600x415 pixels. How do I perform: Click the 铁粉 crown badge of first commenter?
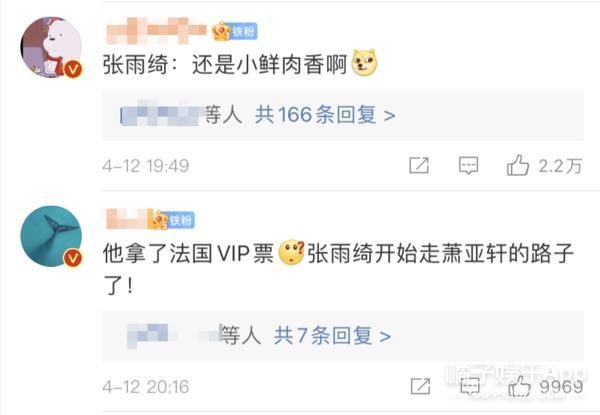point(235,31)
